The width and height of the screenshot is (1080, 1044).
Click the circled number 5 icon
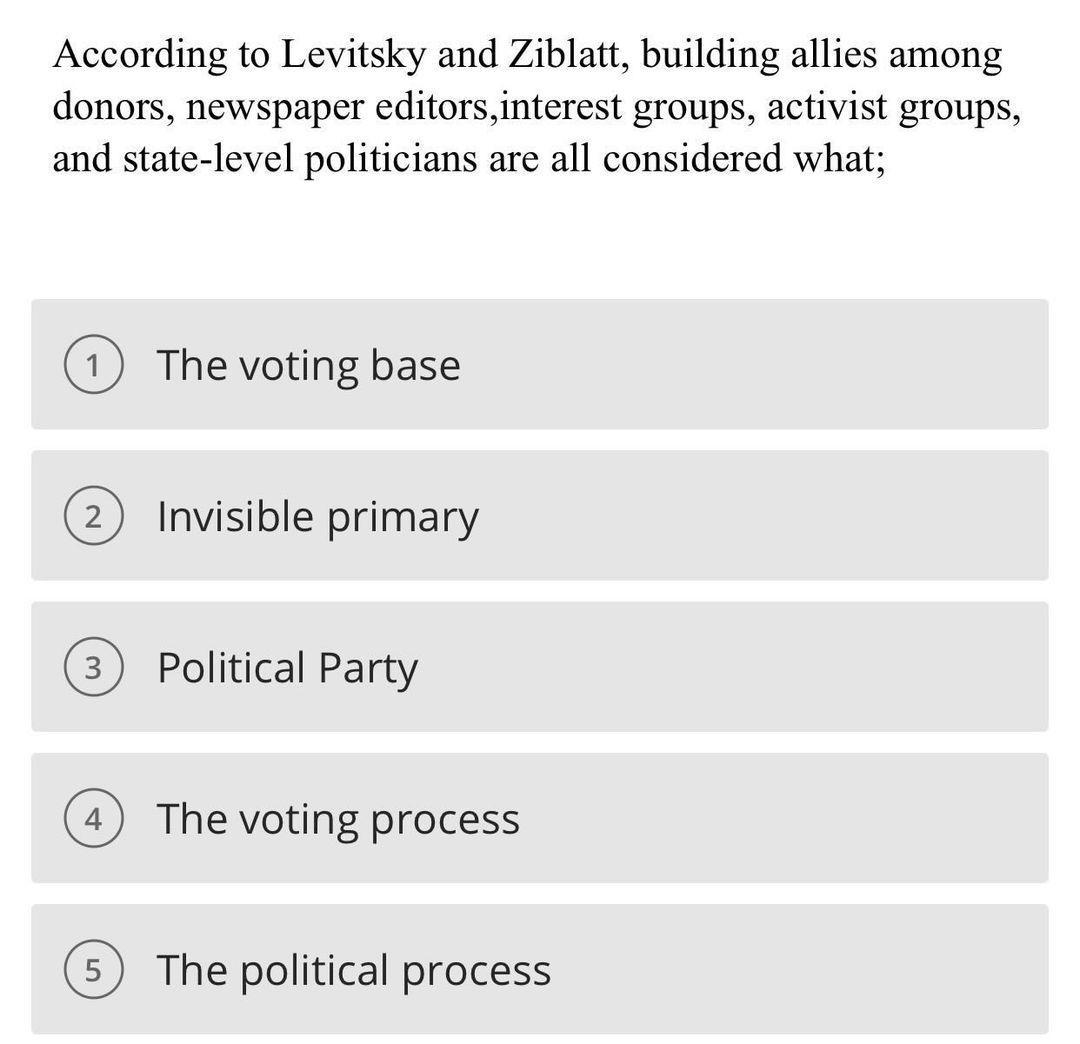point(95,969)
